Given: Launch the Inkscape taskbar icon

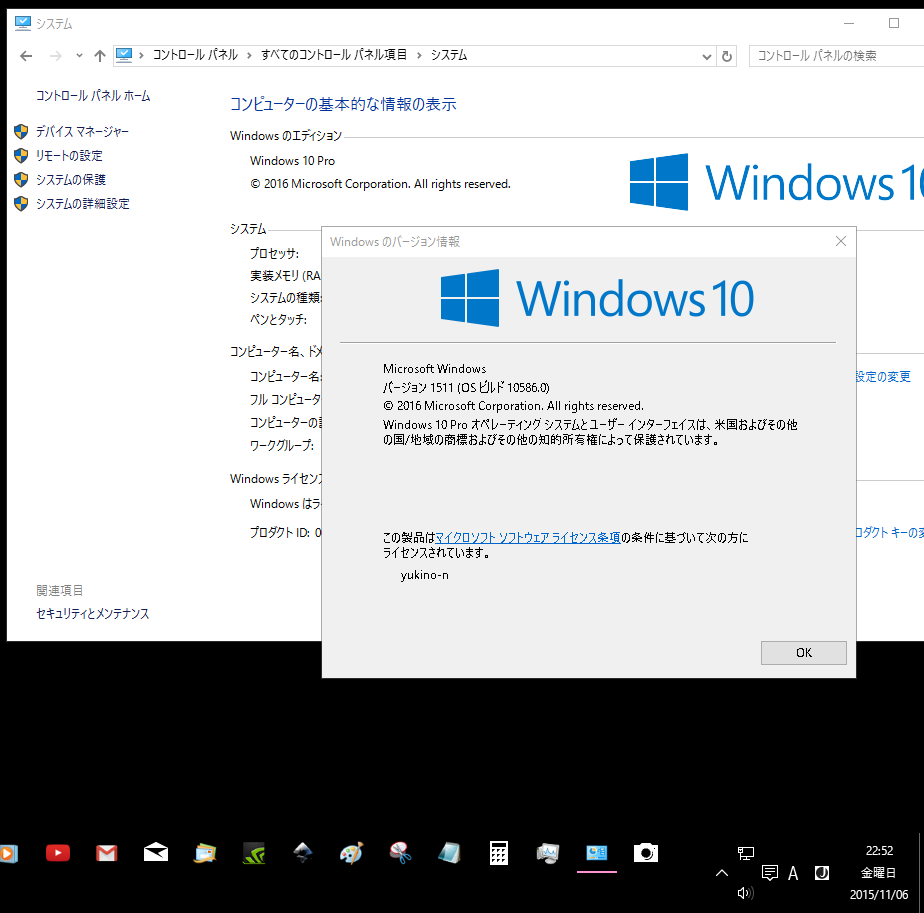Looking at the screenshot, I should tap(303, 852).
